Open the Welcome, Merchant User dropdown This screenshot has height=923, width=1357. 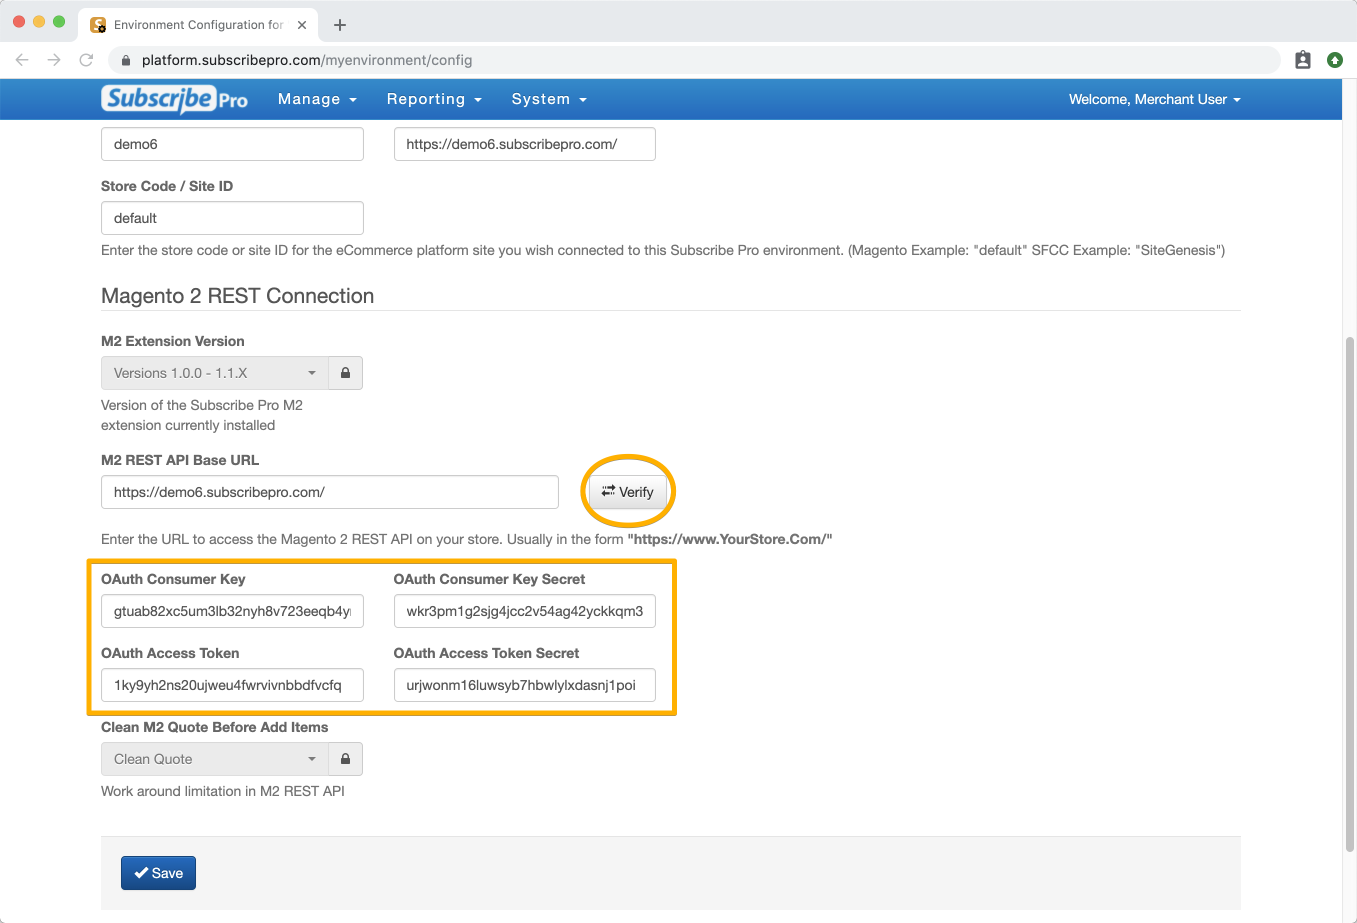[x=1154, y=99]
